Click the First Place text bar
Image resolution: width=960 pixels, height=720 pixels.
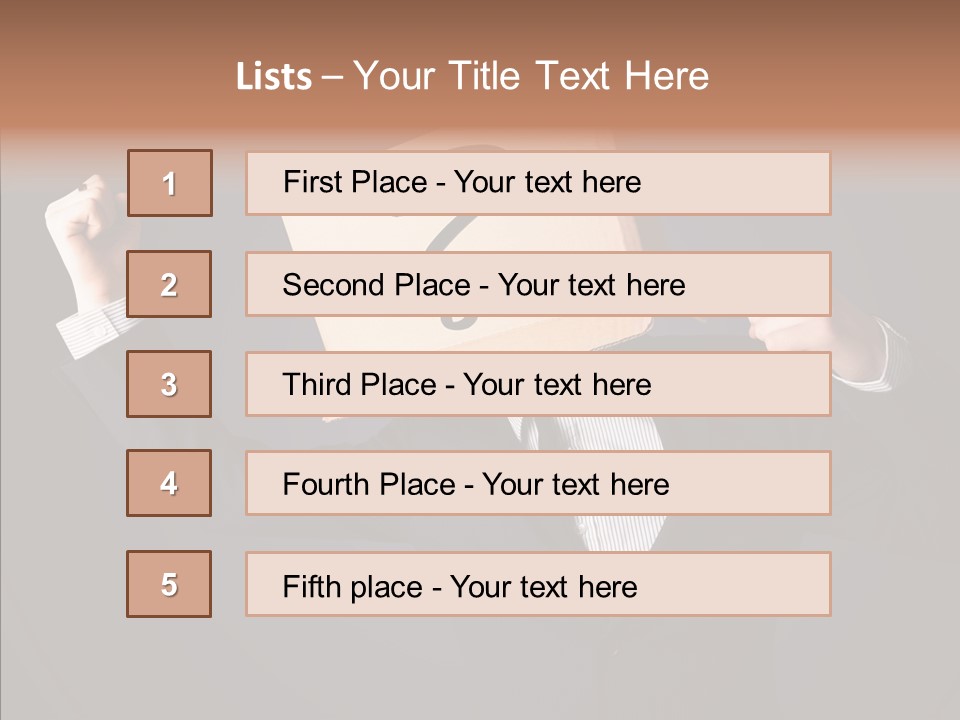tap(538, 183)
